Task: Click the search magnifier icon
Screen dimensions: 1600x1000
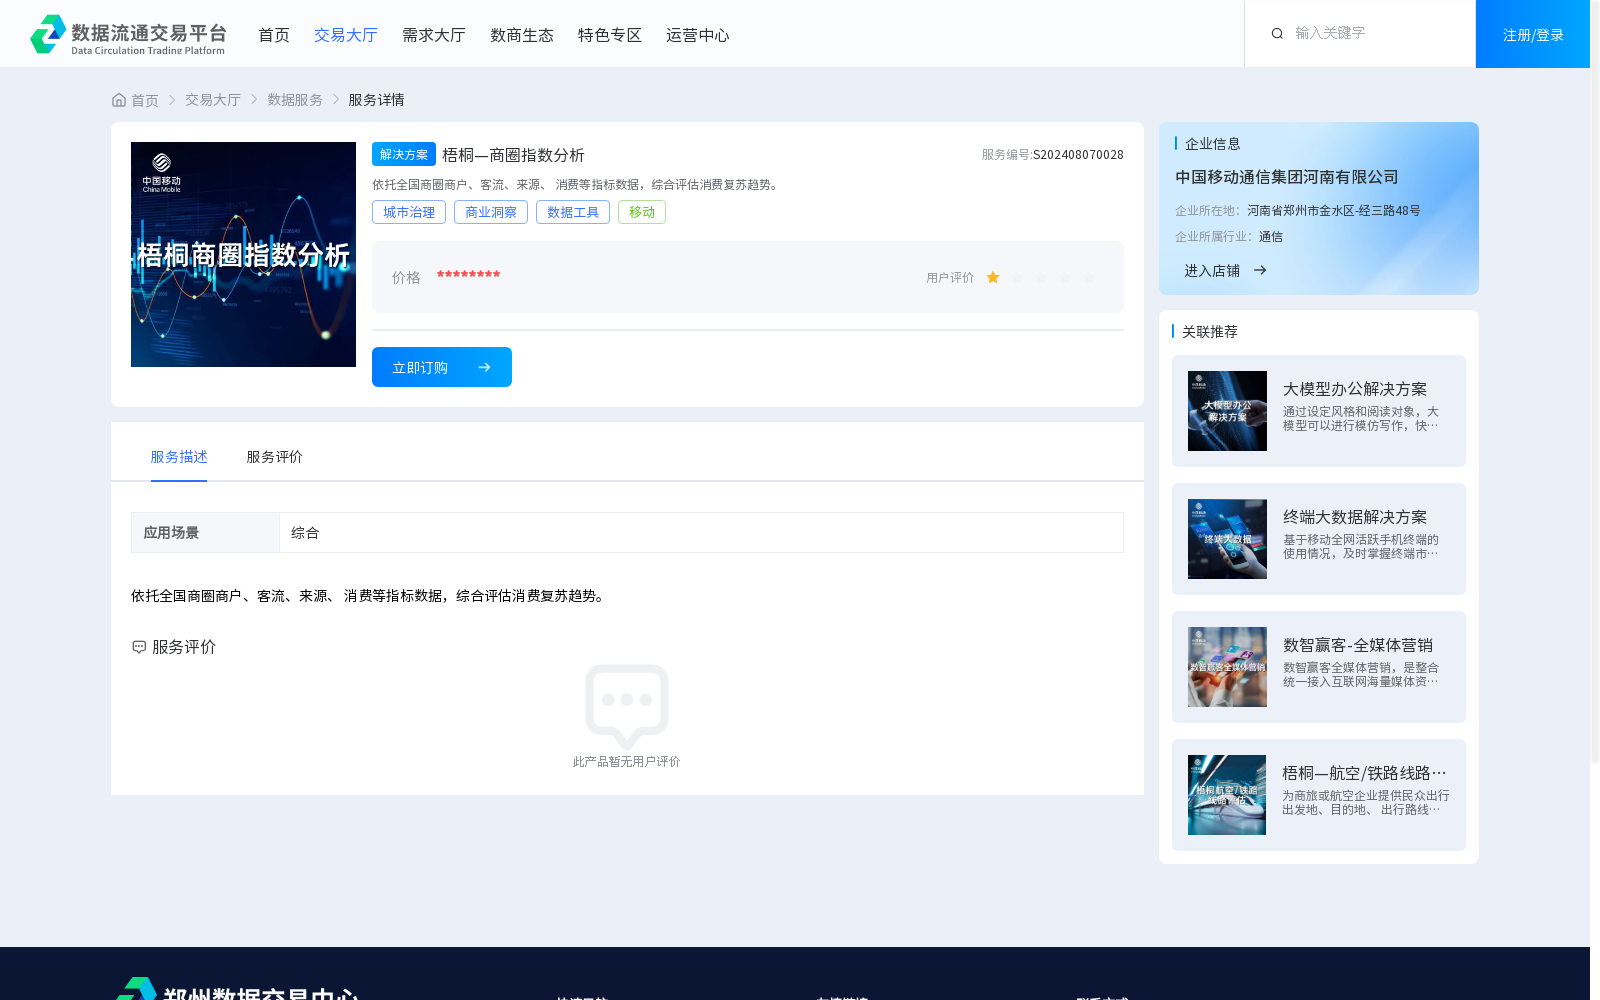Action: pos(1277,34)
